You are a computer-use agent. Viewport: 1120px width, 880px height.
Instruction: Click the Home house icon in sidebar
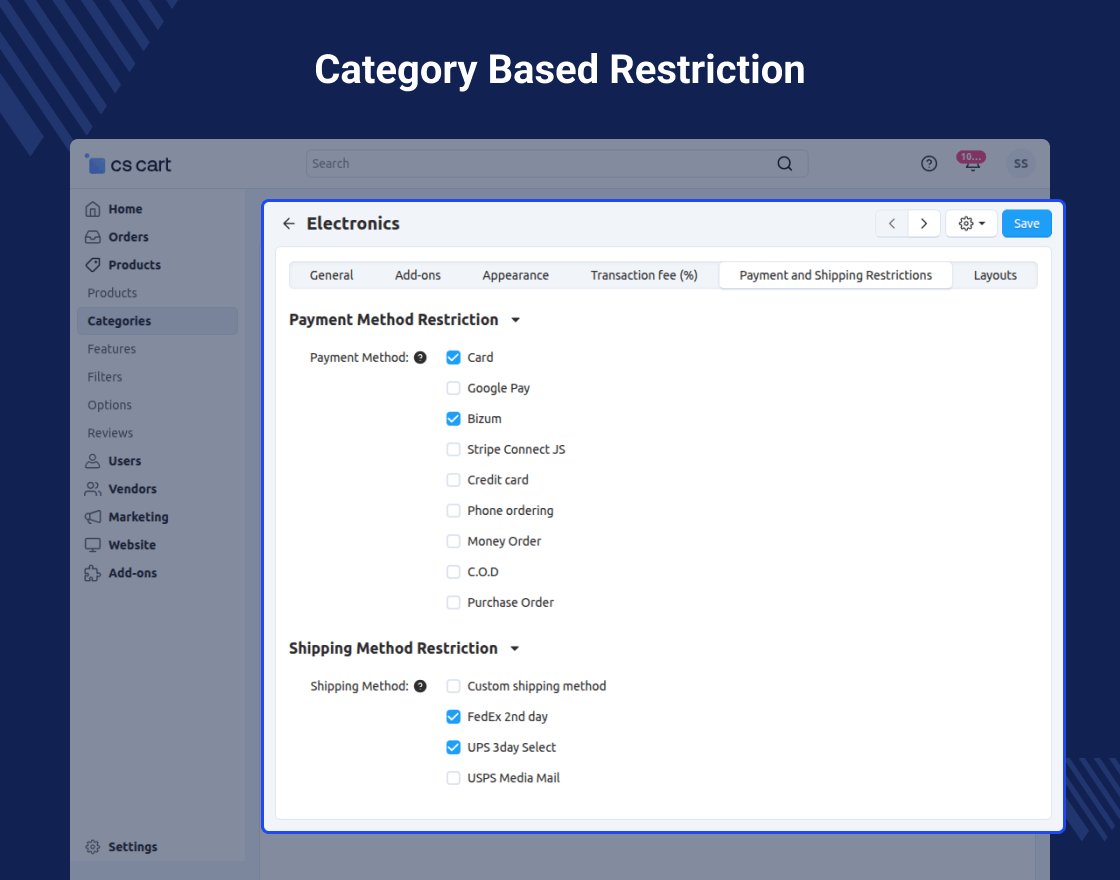click(93, 209)
